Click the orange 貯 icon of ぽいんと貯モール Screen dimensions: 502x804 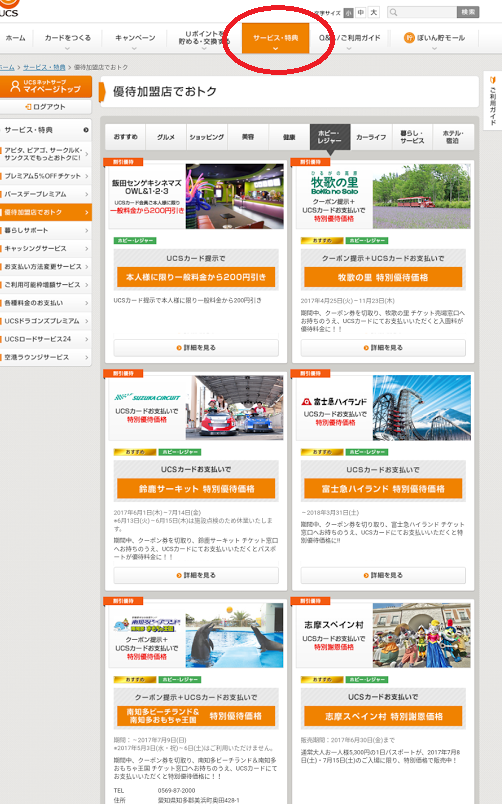click(409, 37)
